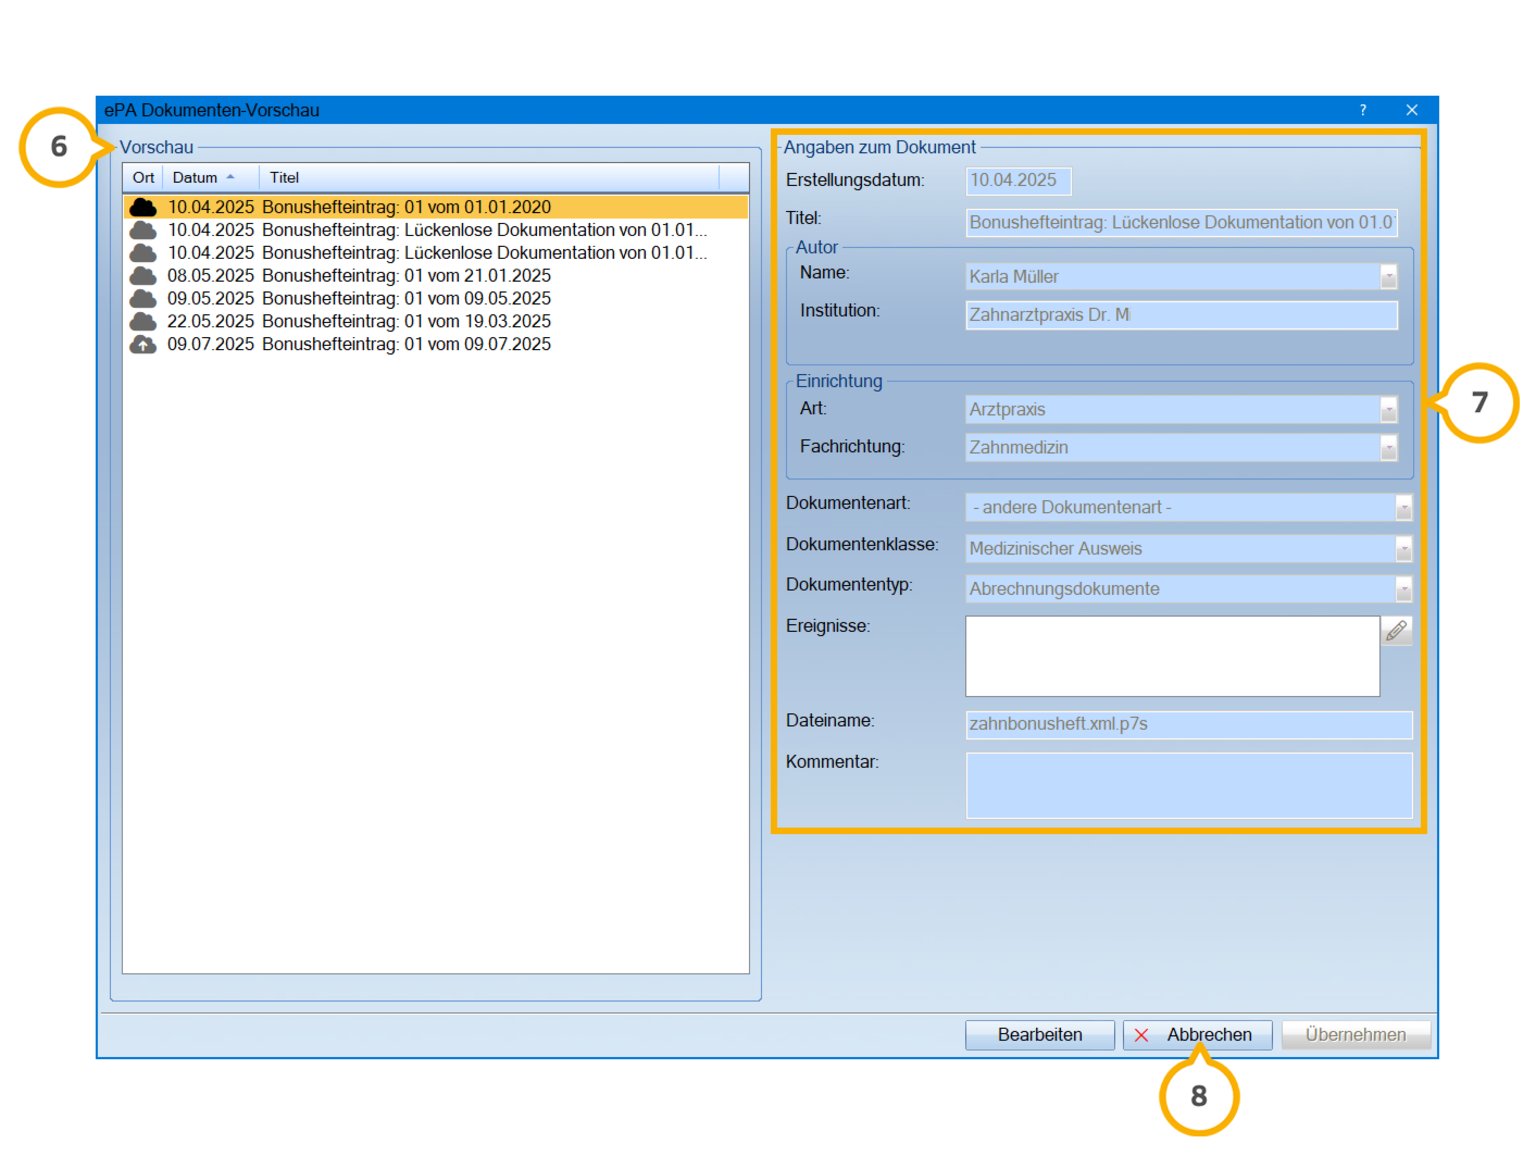Sort by the Datum column header
Screen dimensions: 1536x1156
(209, 177)
